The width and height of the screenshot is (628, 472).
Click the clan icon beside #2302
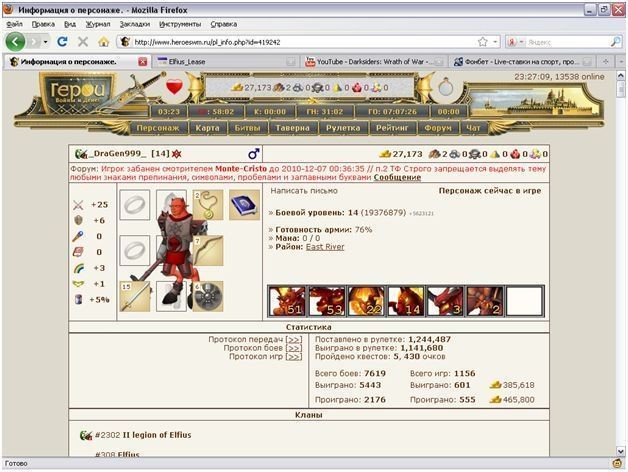[86, 435]
